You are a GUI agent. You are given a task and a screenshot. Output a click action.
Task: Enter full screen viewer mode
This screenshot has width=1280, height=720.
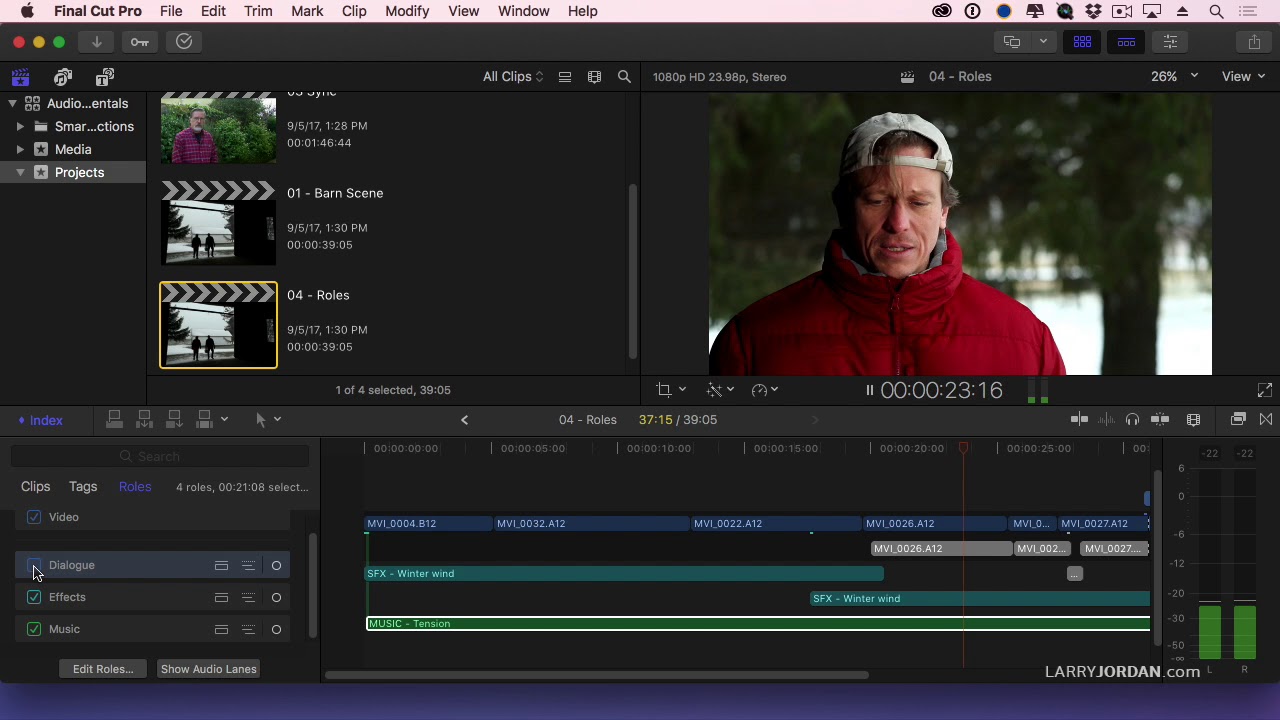(1264, 390)
